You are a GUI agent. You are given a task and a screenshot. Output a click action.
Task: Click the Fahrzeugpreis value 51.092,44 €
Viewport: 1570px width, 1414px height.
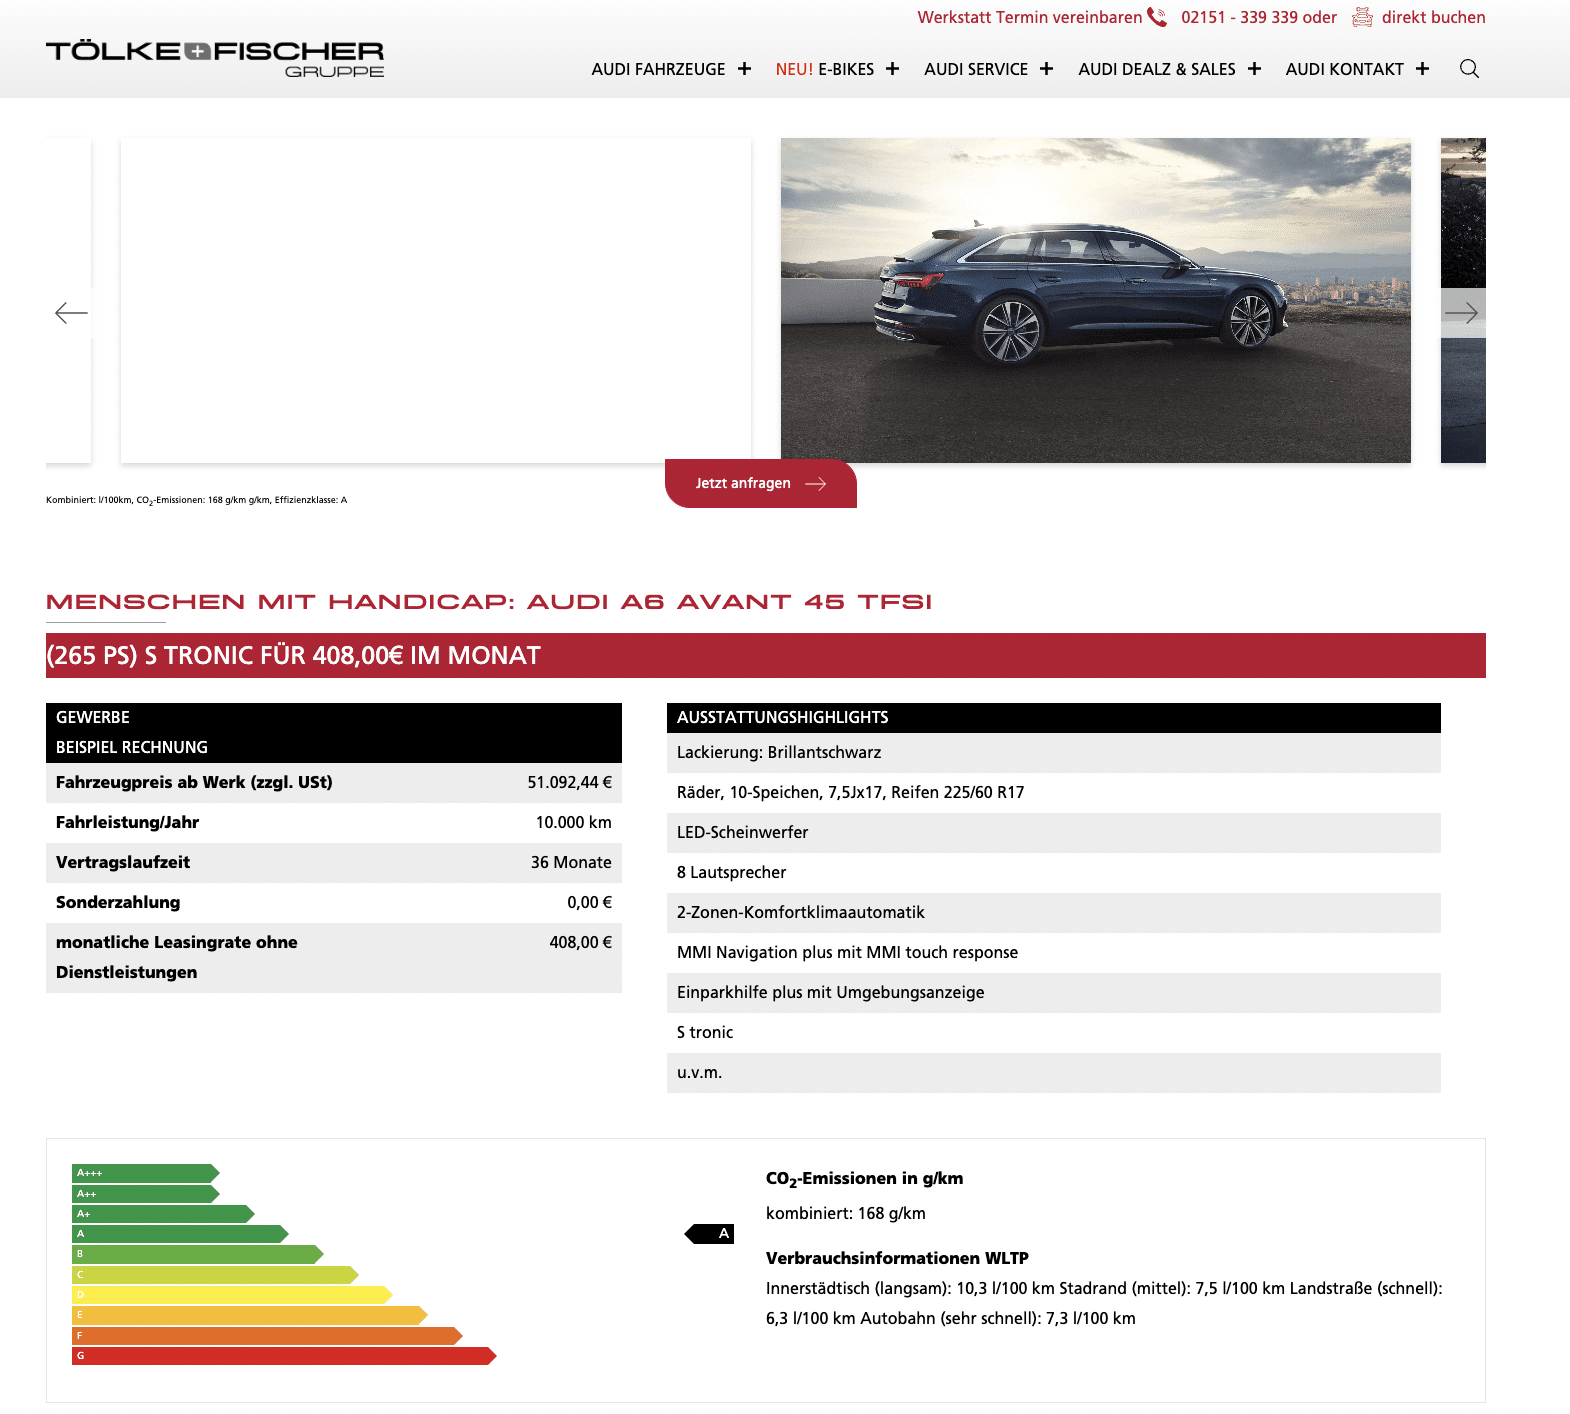pos(569,782)
